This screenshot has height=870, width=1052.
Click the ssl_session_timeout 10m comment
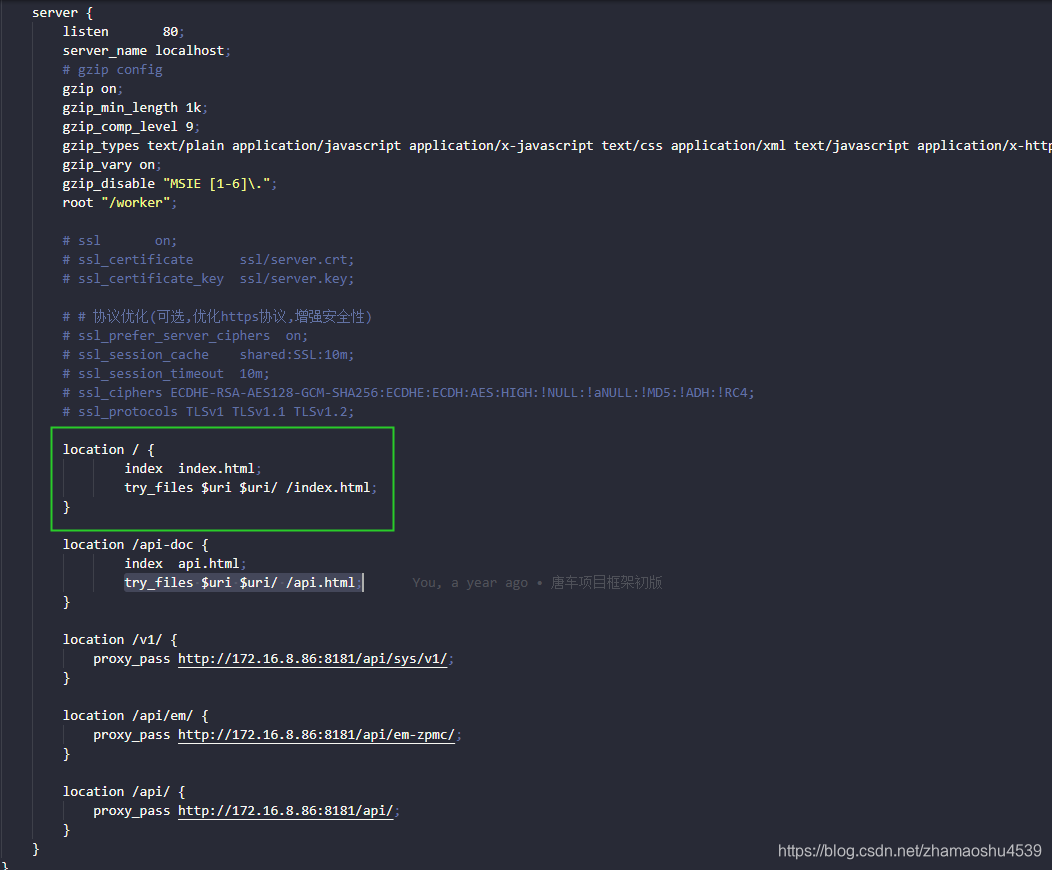(x=166, y=374)
